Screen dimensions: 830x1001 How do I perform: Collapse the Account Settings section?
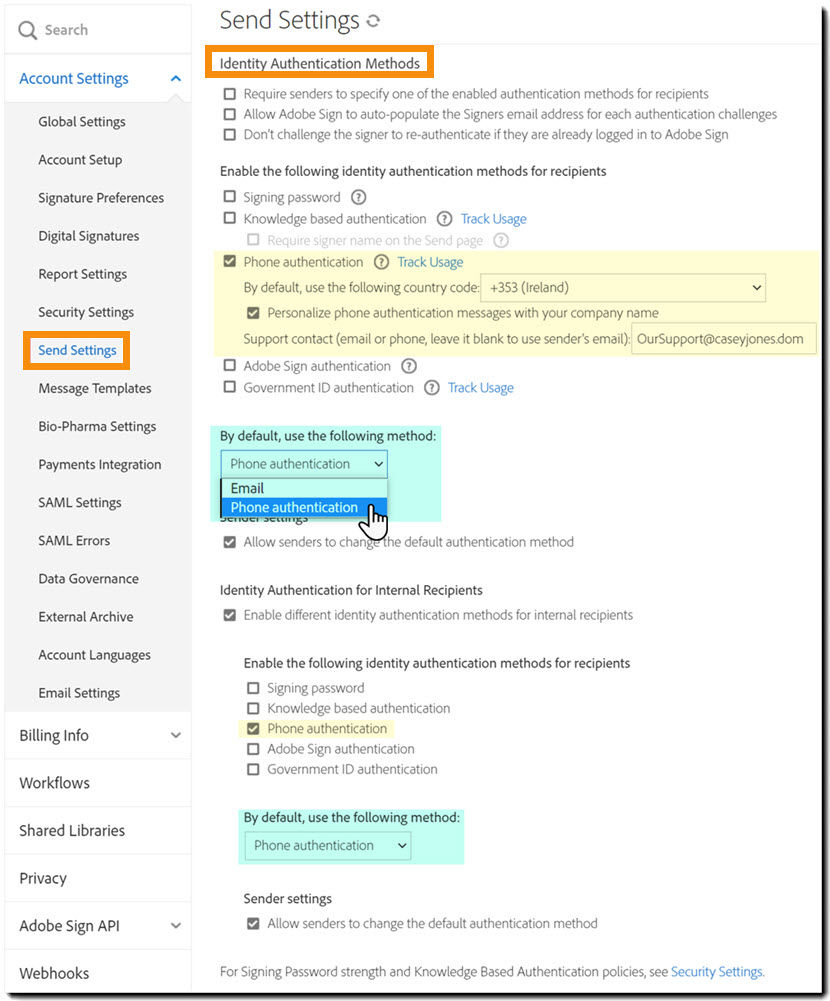pos(172,77)
